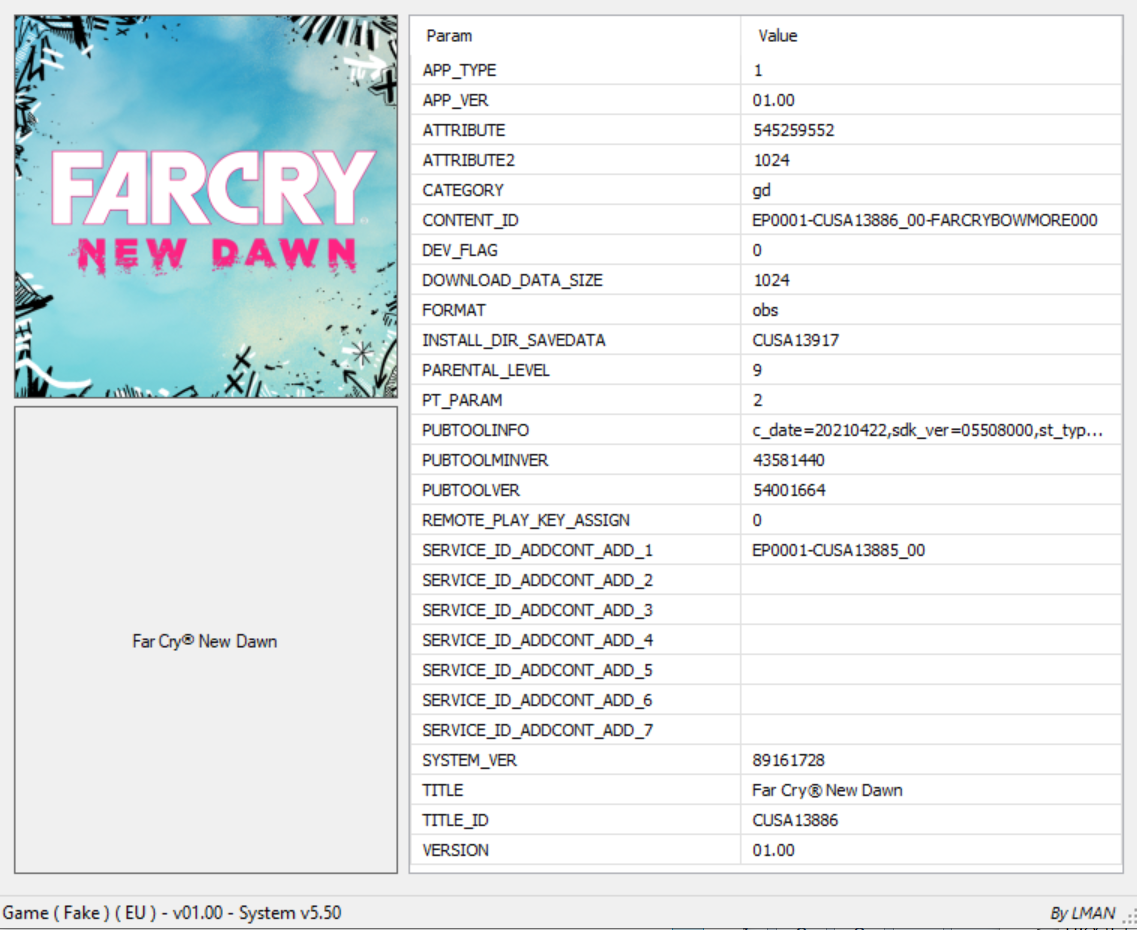Click the ATTRIBUTE value 545259552

[793, 130]
